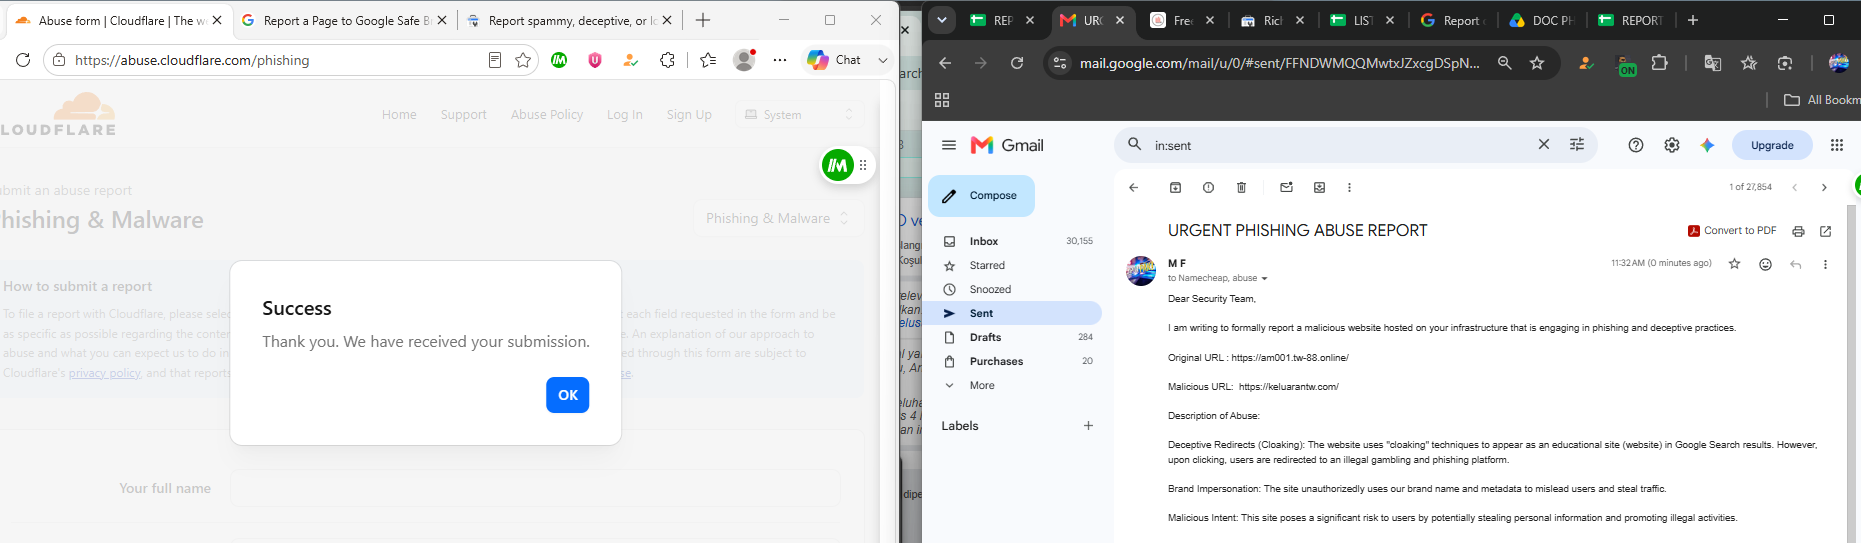The image size is (1861, 543).
Task: Expand the chevron beside Copilot Chat
Action: tap(883, 60)
